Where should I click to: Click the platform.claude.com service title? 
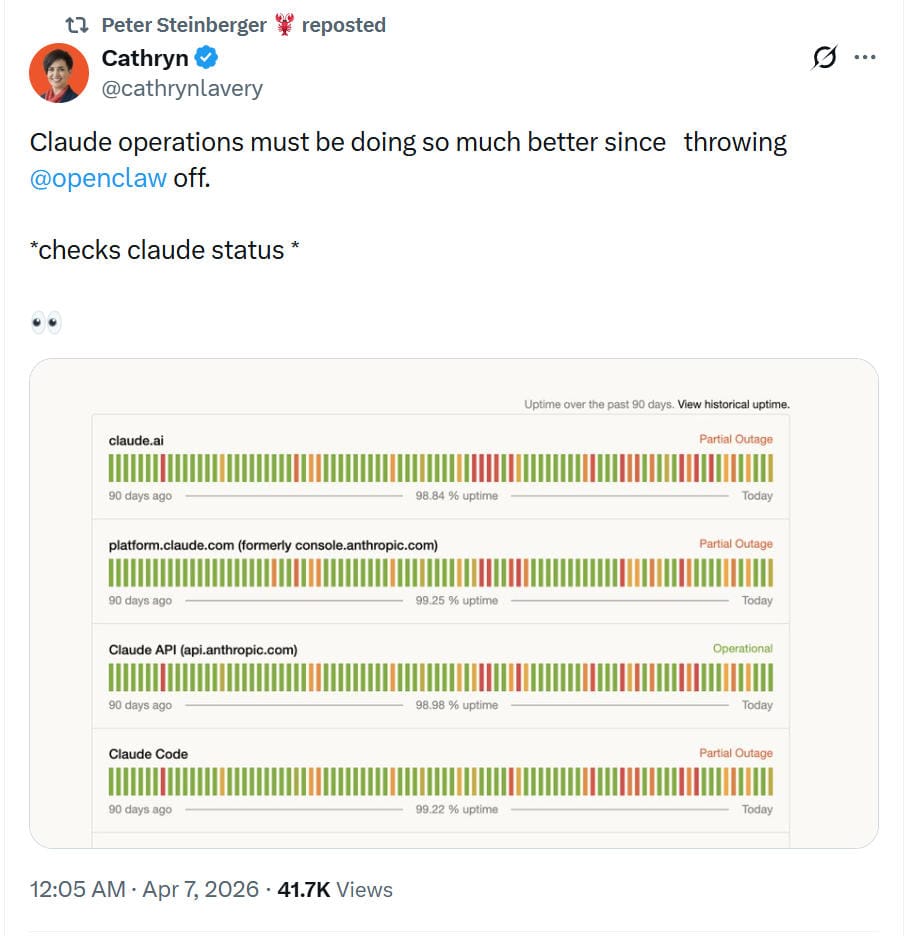[x=273, y=545]
